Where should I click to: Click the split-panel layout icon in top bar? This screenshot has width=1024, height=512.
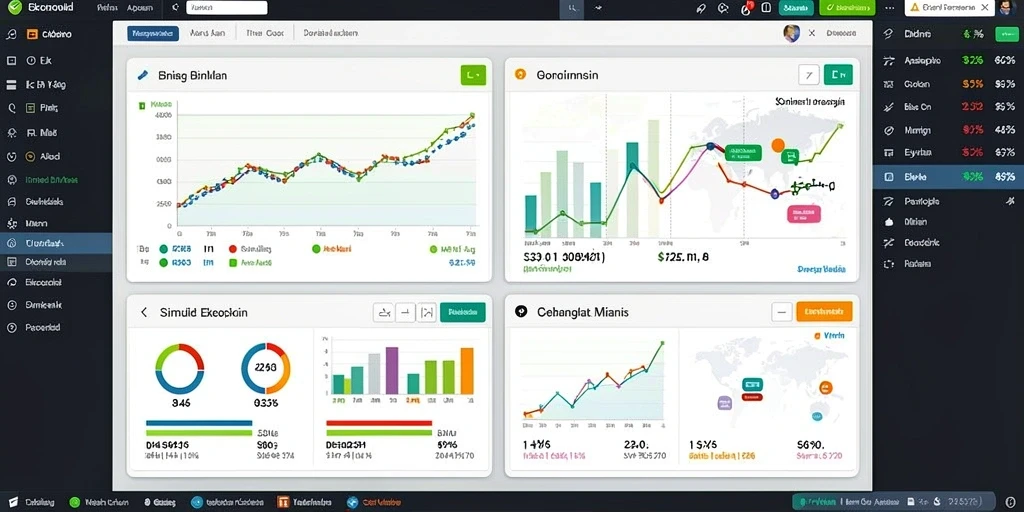[x=766, y=8]
